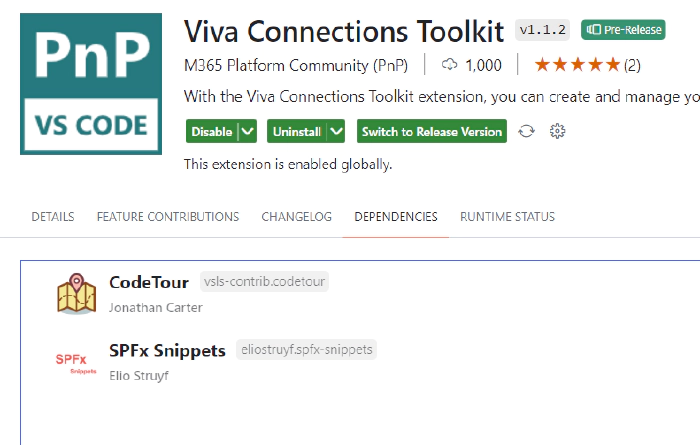Click the Pre-Release badge
The height and width of the screenshot is (445, 700).
point(623,30)
